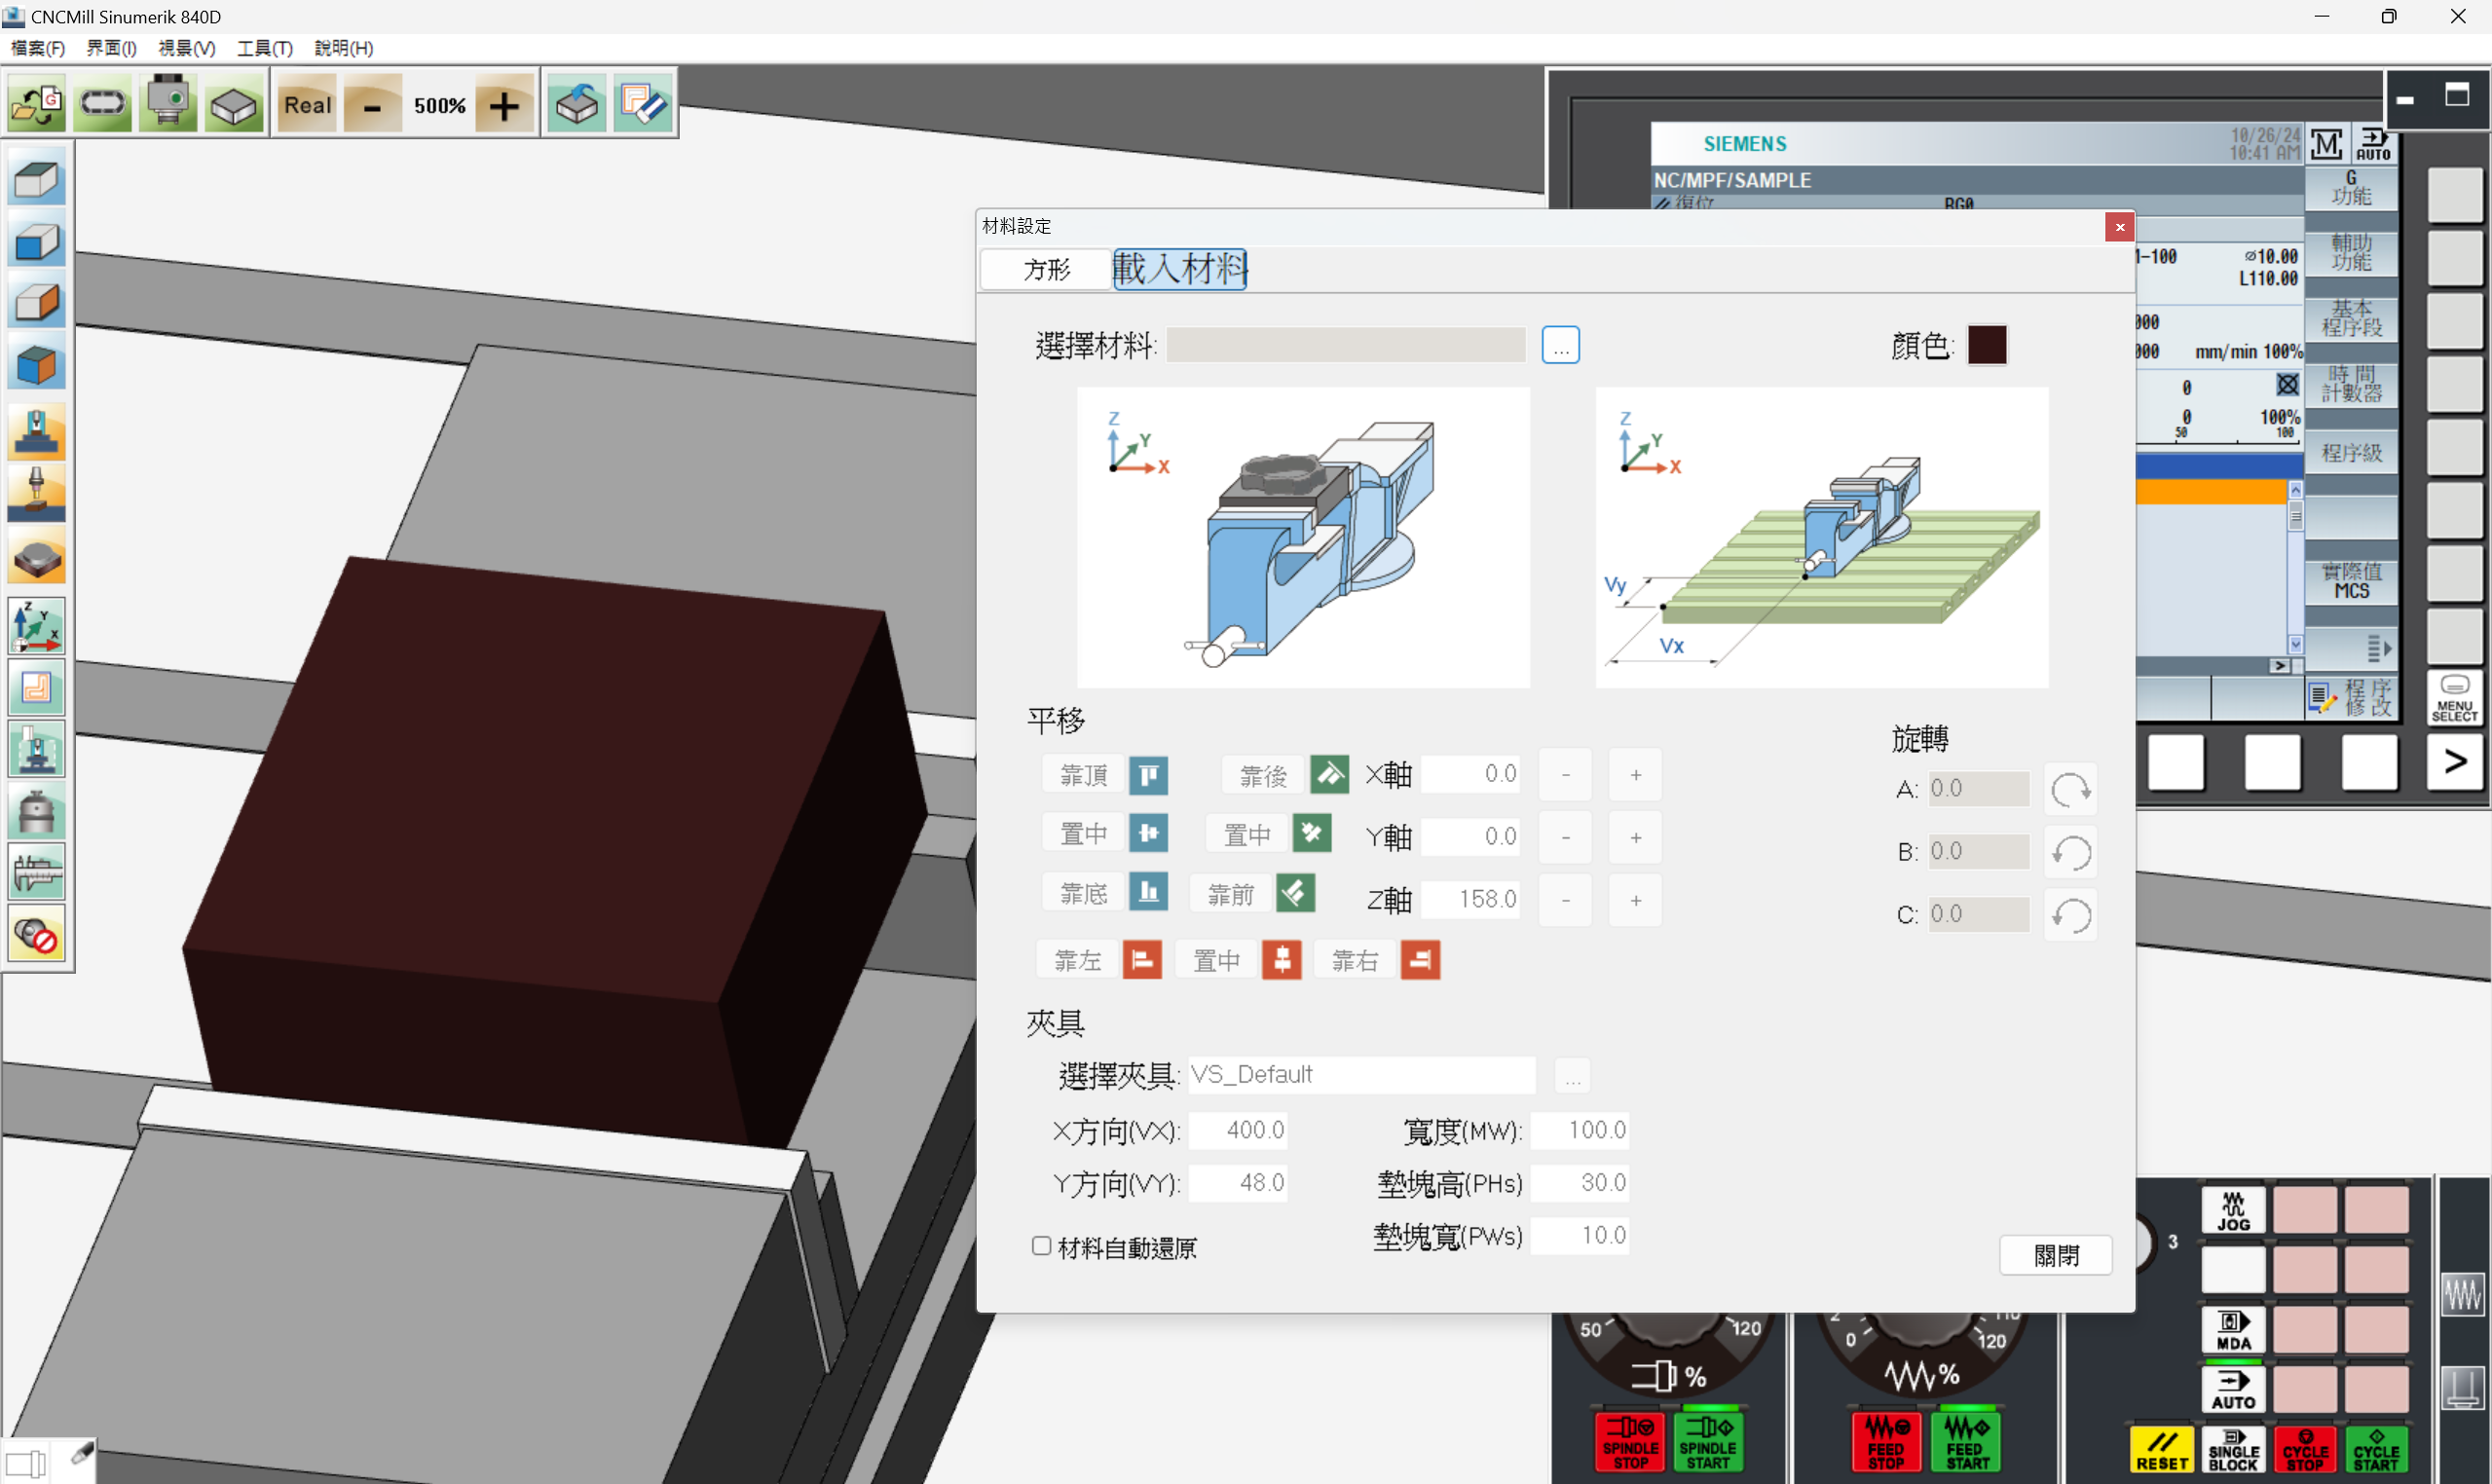This screenshot has width=2492, height=1484.
Task: Decrease Y軸 offset with minus button
Action: [1565, 837]
